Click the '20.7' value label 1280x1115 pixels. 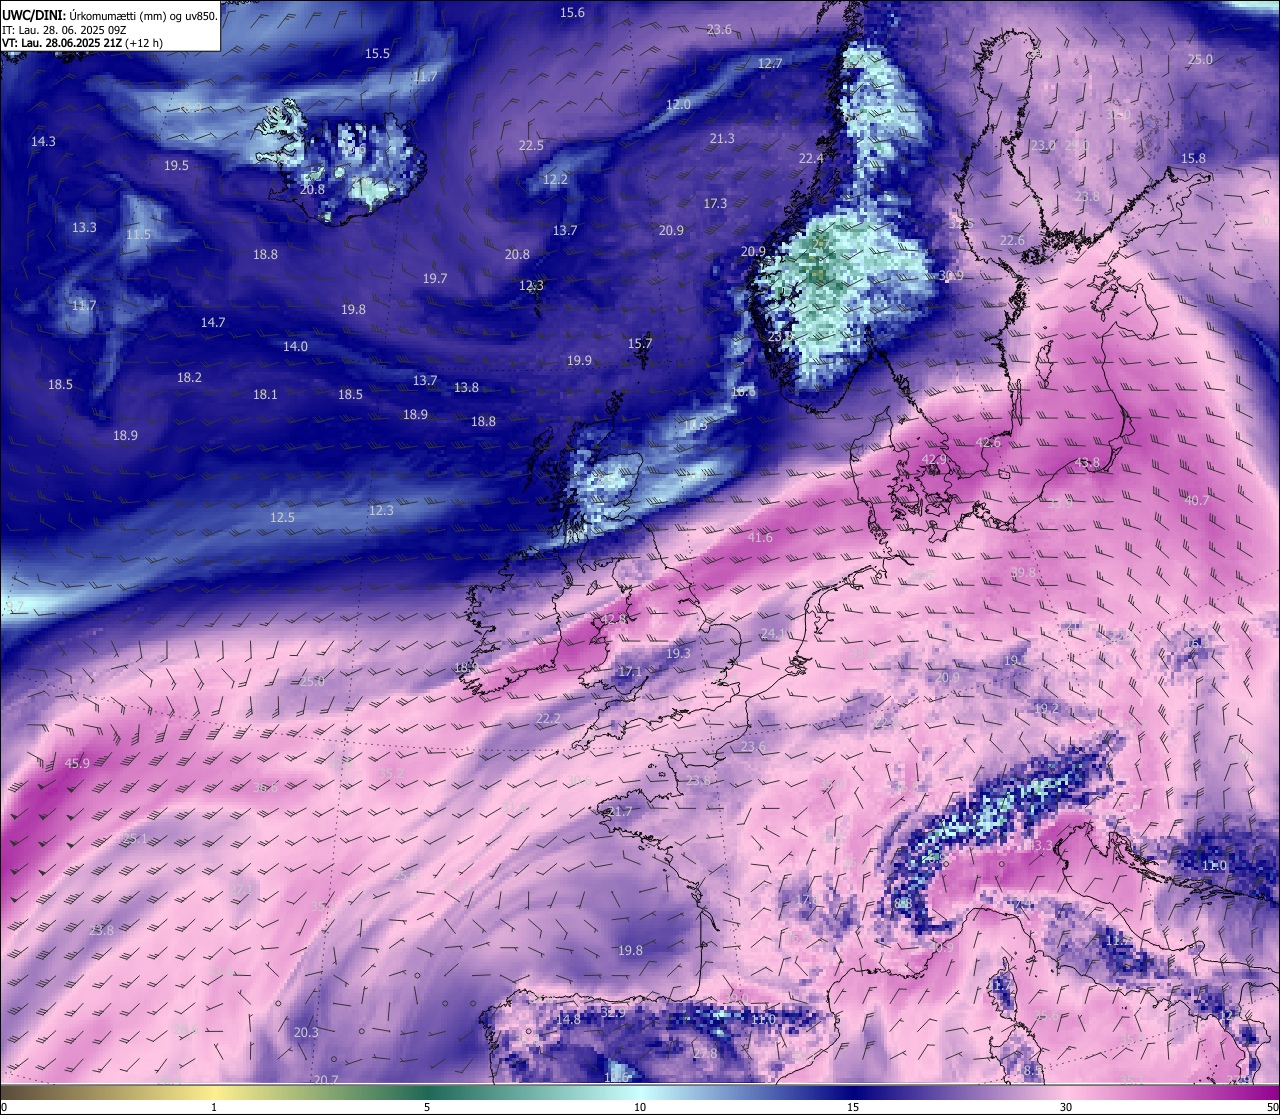tap(326, 1079)
